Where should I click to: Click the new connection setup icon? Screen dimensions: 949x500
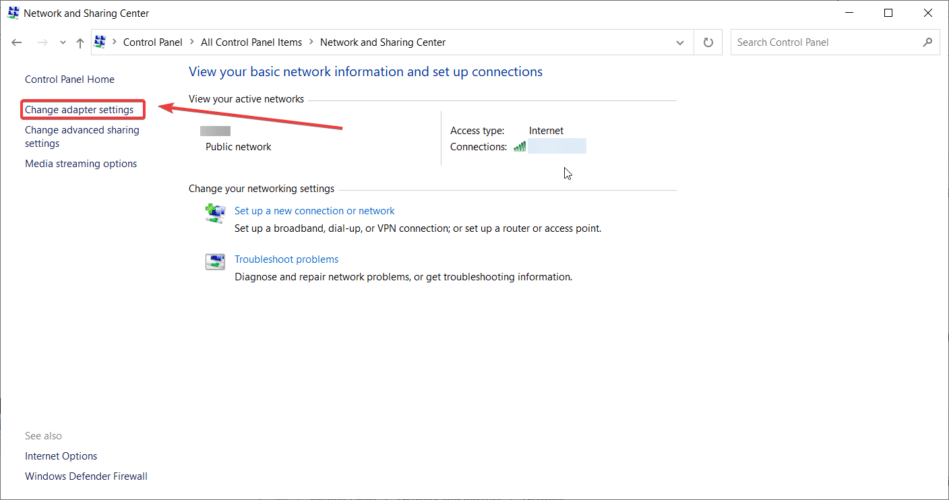(x=215, y=213)
